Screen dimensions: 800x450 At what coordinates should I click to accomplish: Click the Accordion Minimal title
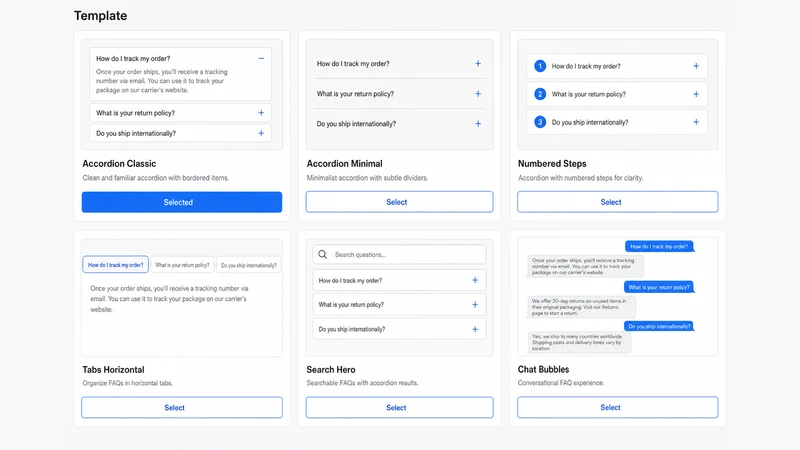click(x=344, y=164)
